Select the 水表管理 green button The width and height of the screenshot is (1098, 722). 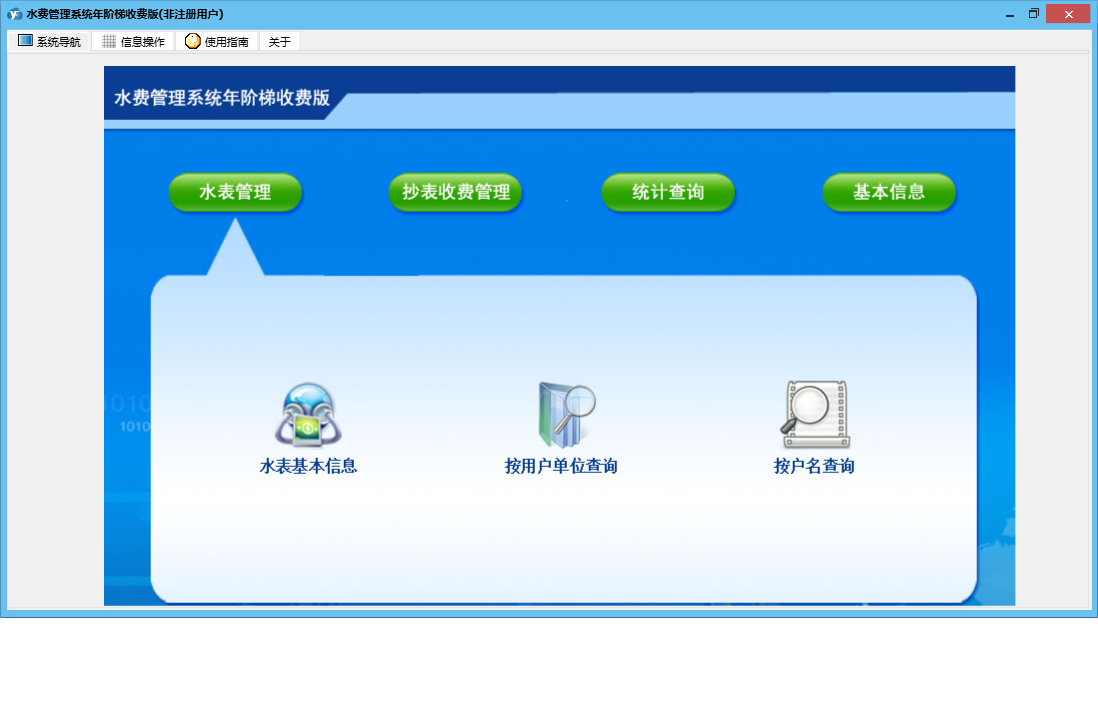(x=235, y=192)
